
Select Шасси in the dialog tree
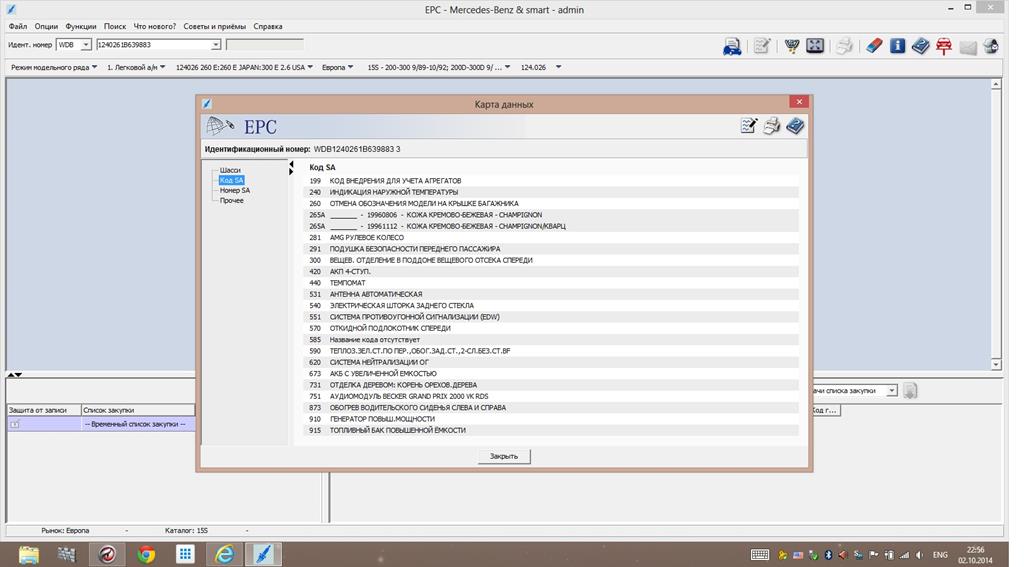click(230, 170)
